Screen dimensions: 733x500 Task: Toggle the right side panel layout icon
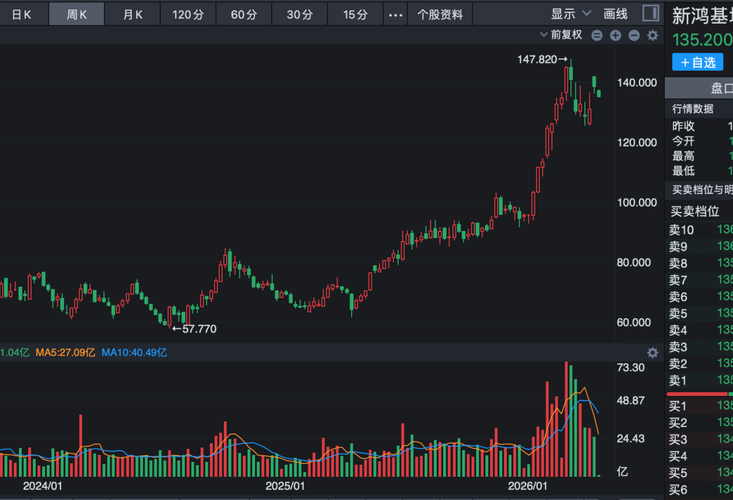650,14
